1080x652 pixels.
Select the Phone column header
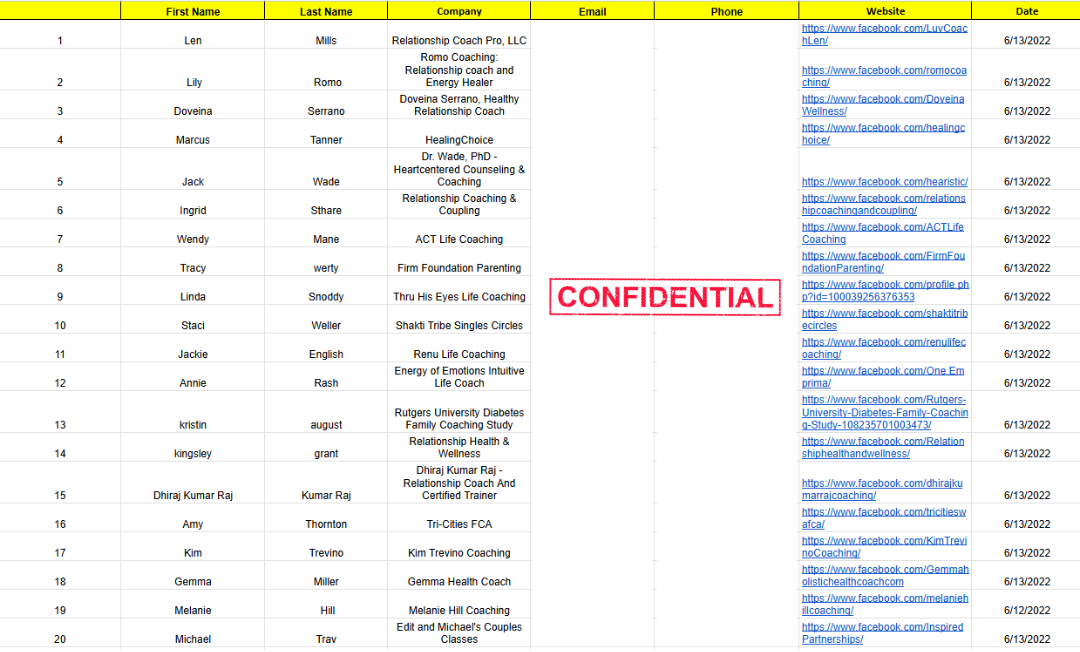[x=727, y=11]
